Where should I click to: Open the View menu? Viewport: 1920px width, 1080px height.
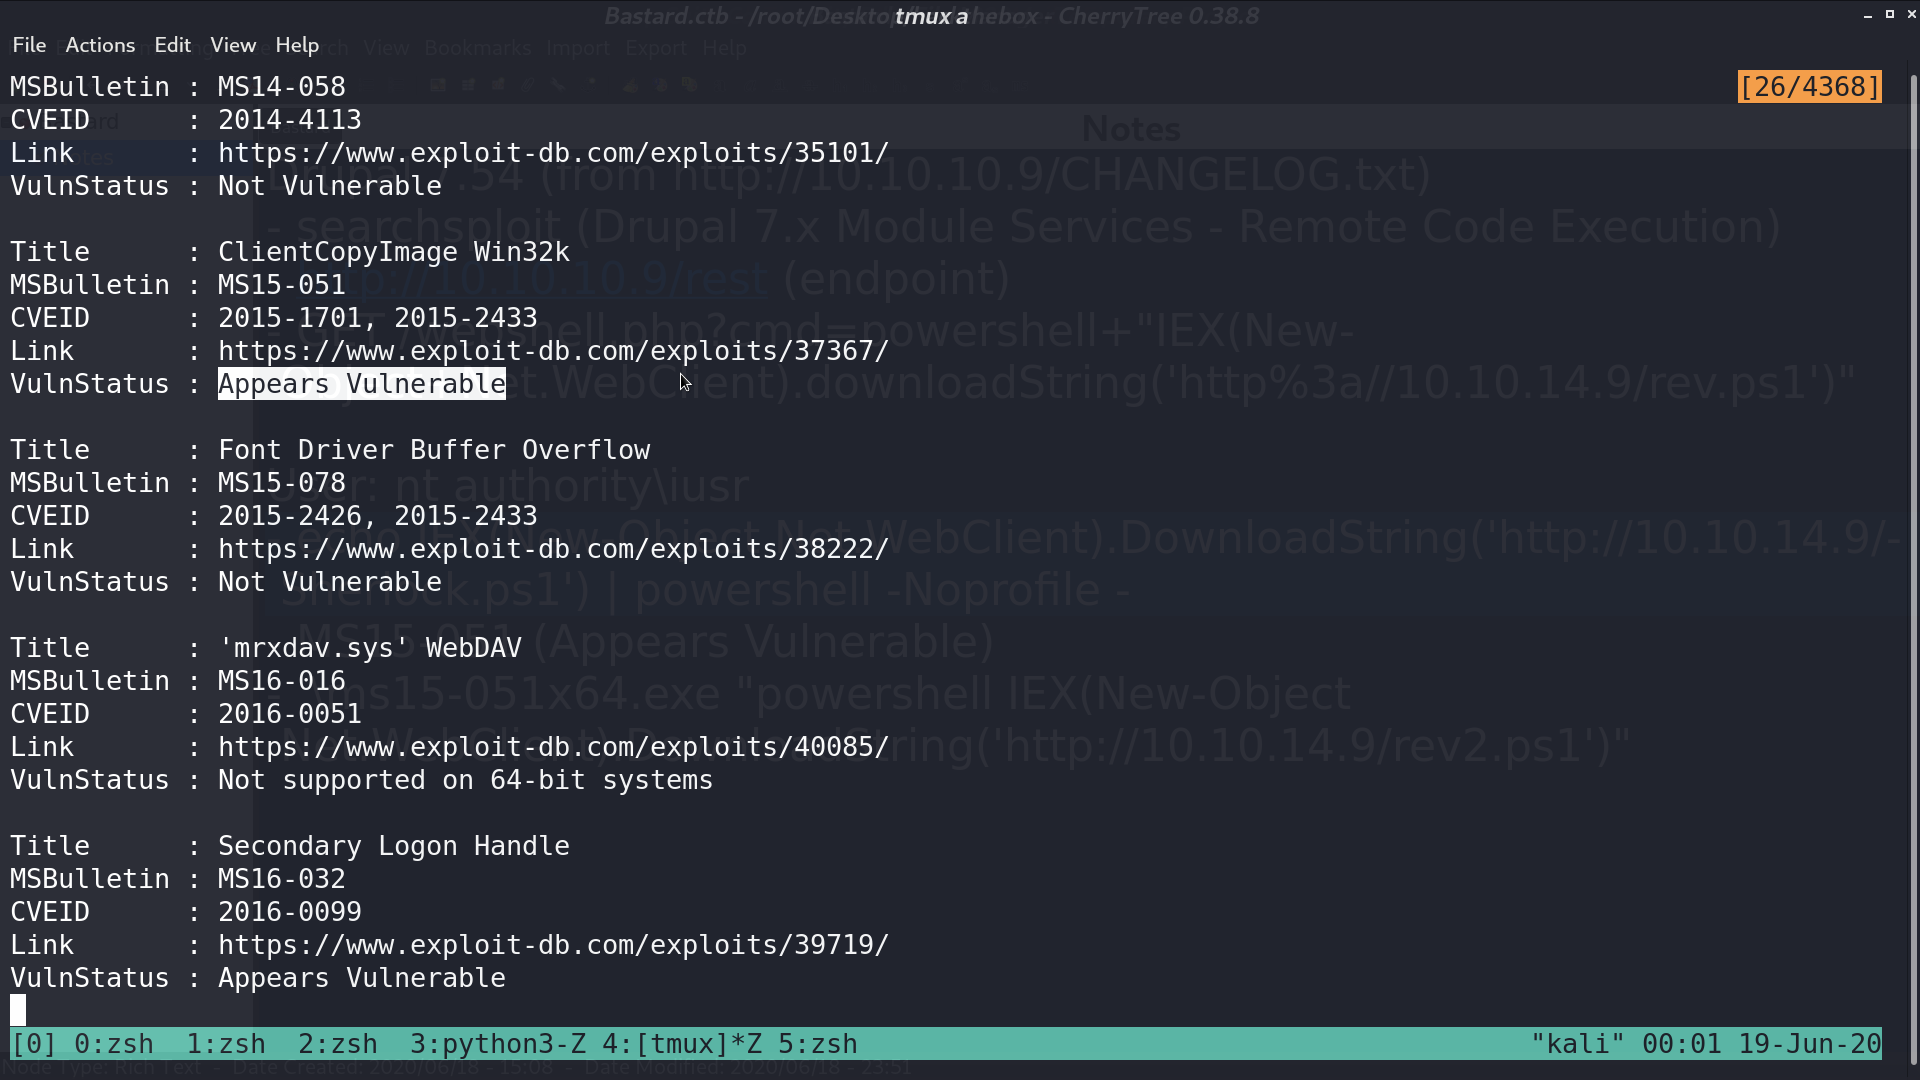233,45
